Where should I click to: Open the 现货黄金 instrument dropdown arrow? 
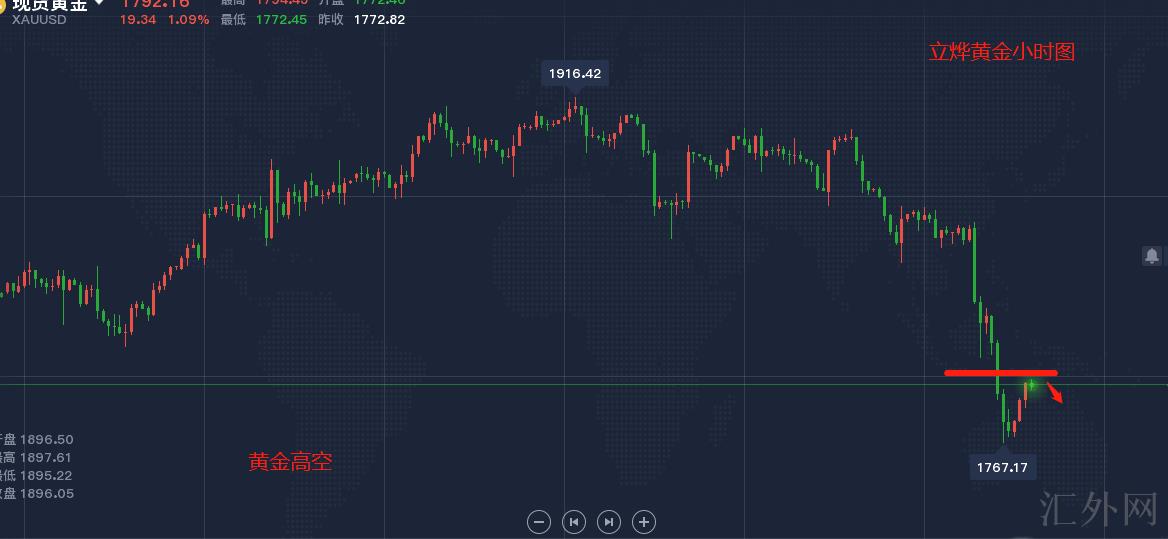(99, 4)
